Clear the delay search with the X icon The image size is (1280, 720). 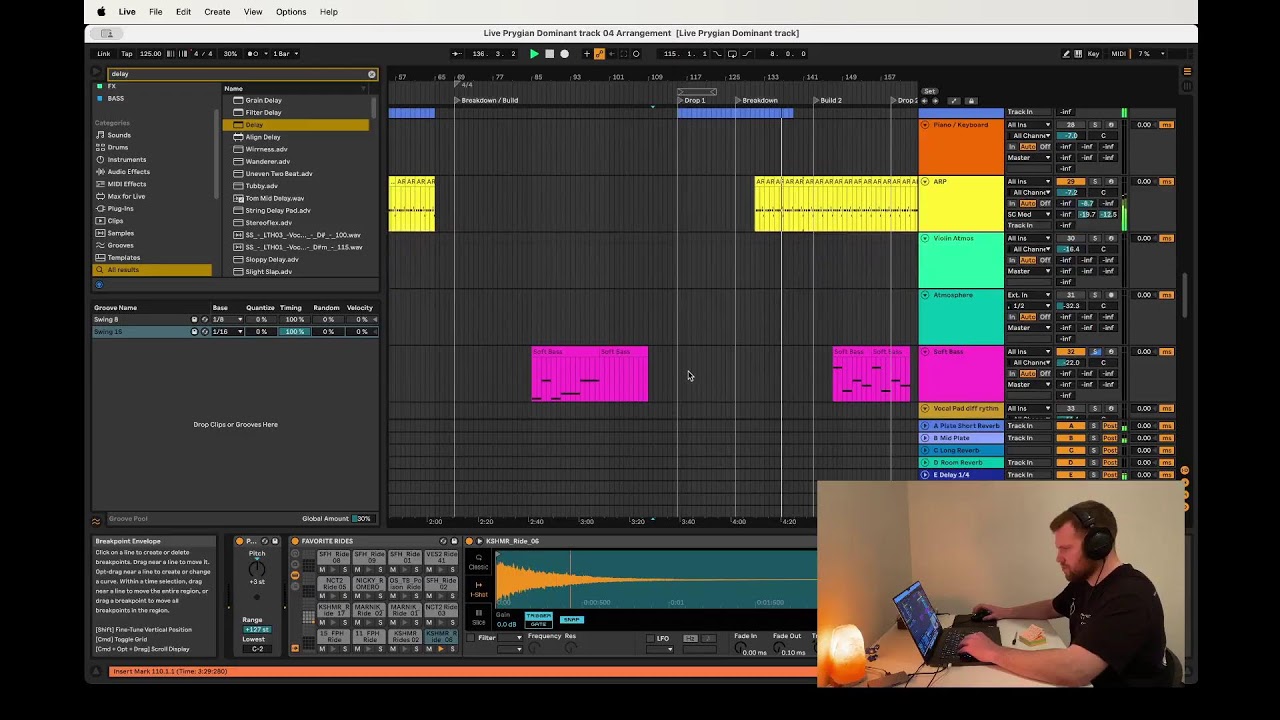371,74
